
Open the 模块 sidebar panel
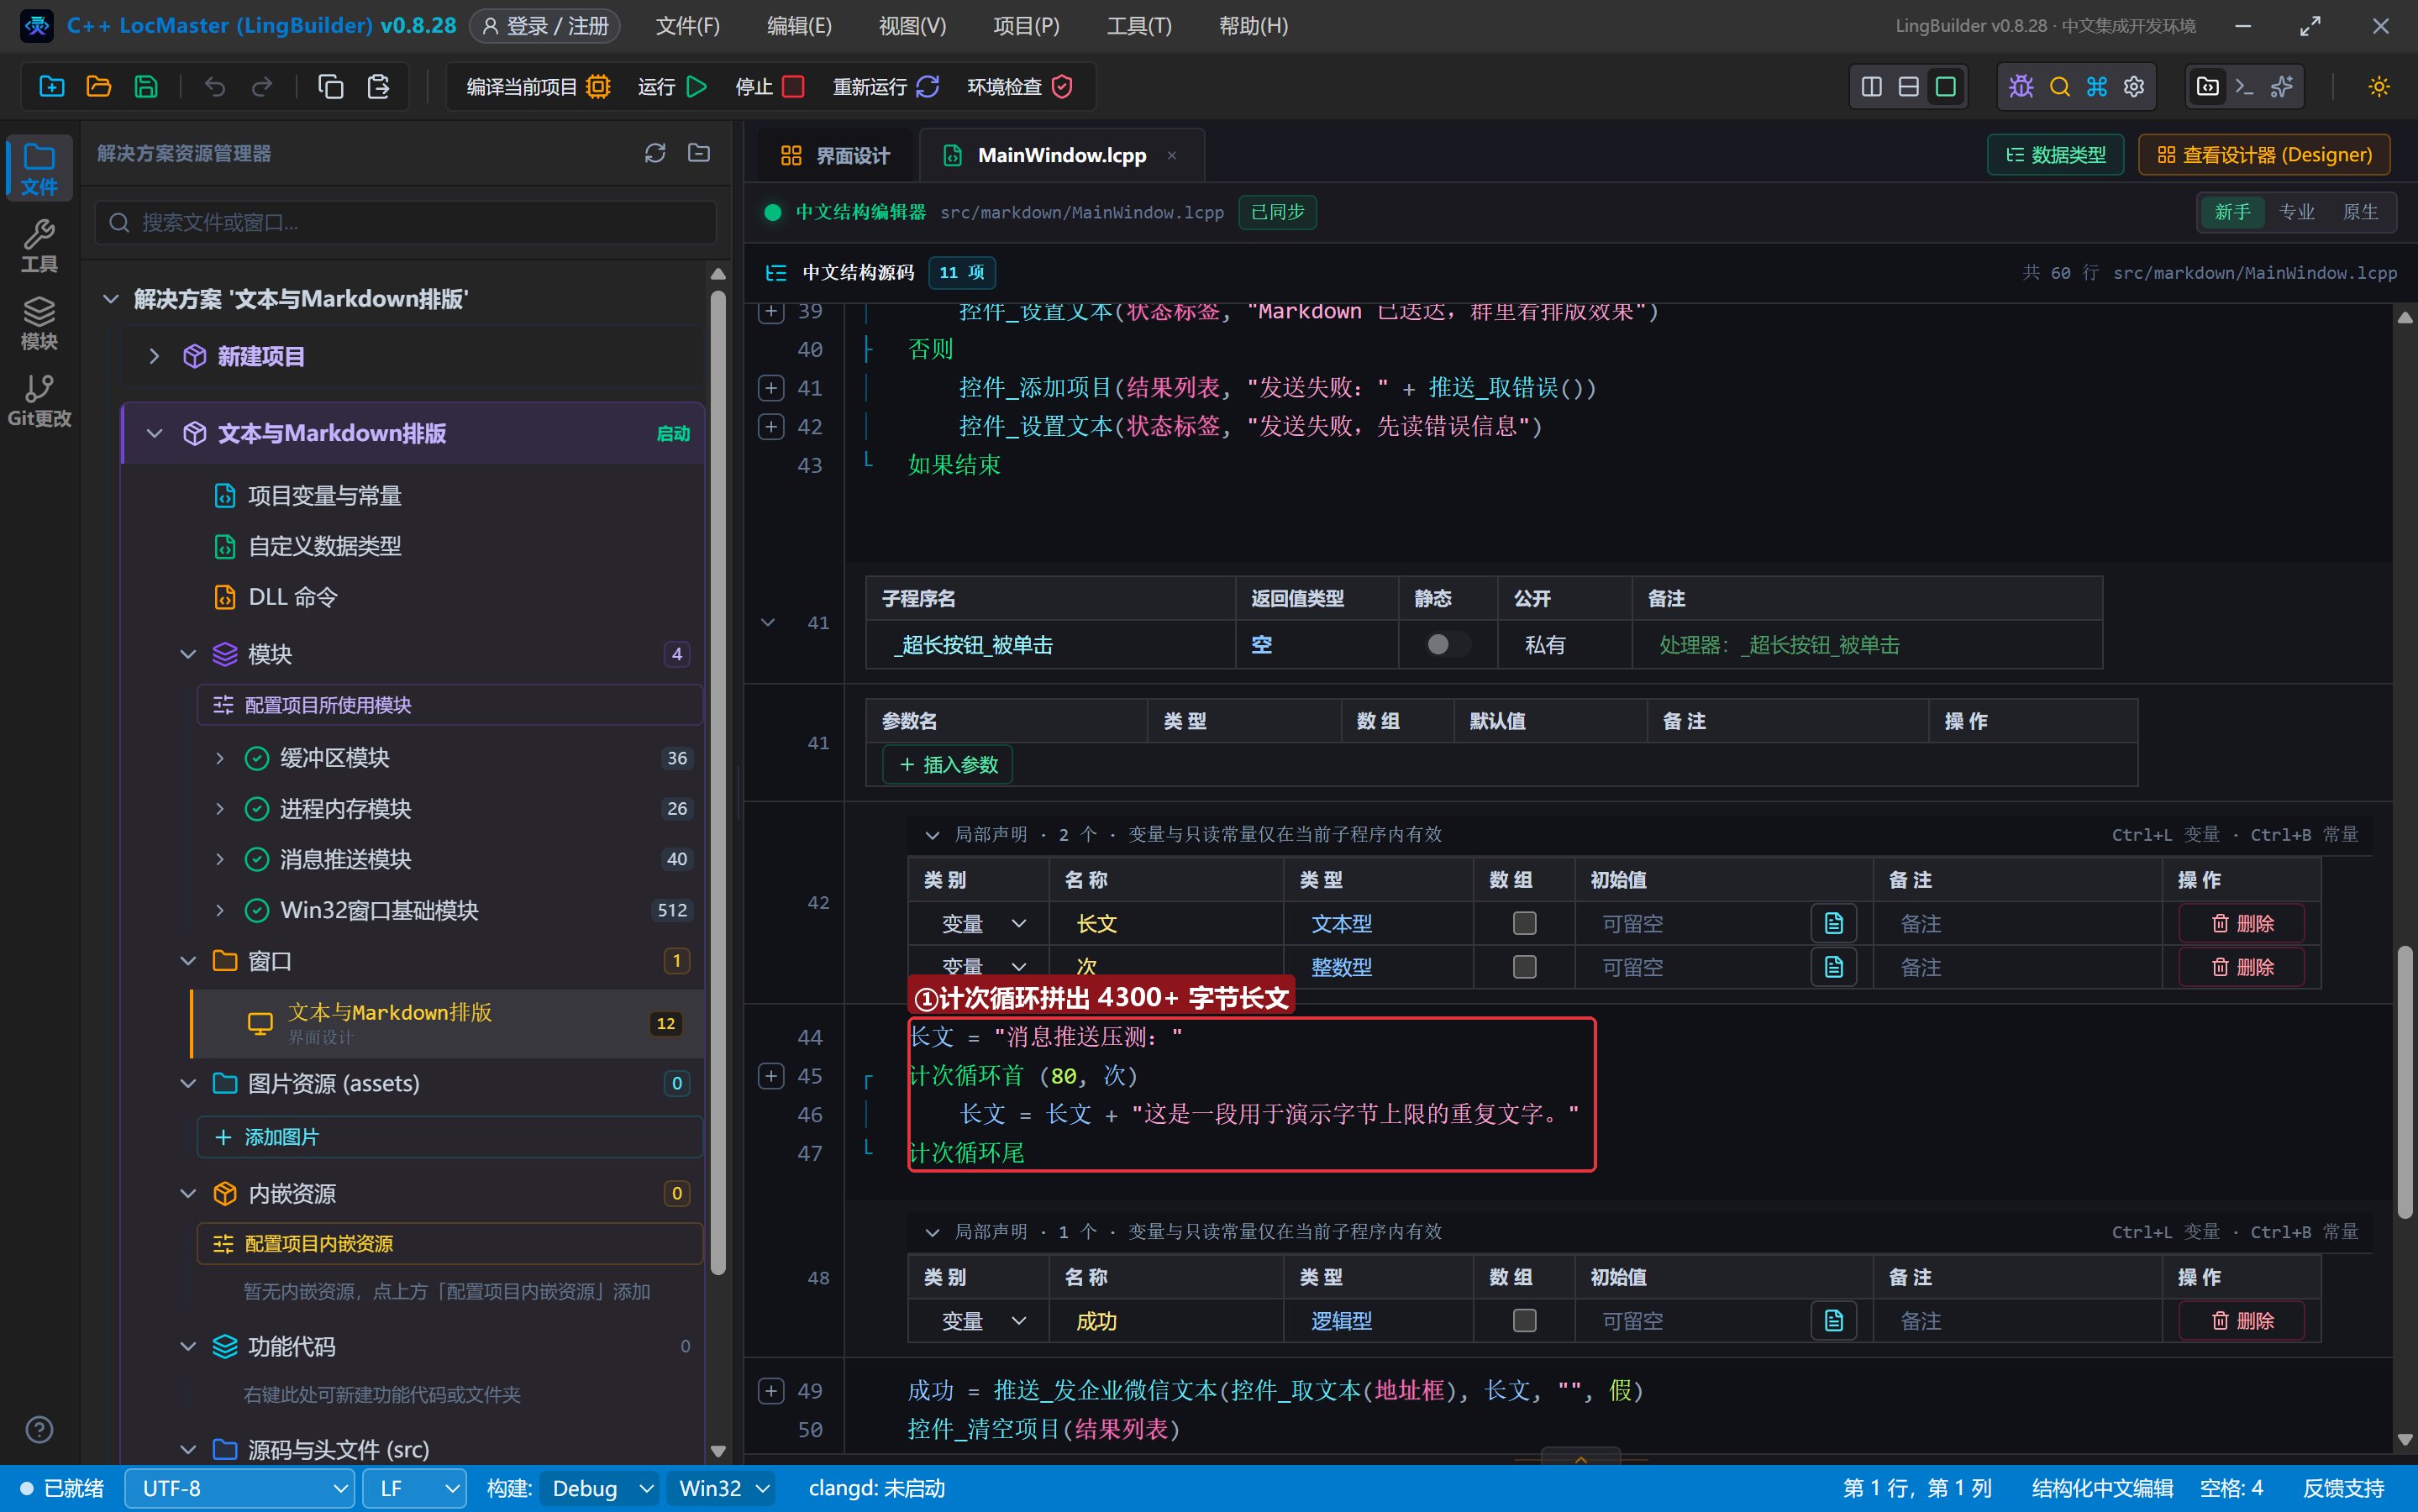click(39, 323)
